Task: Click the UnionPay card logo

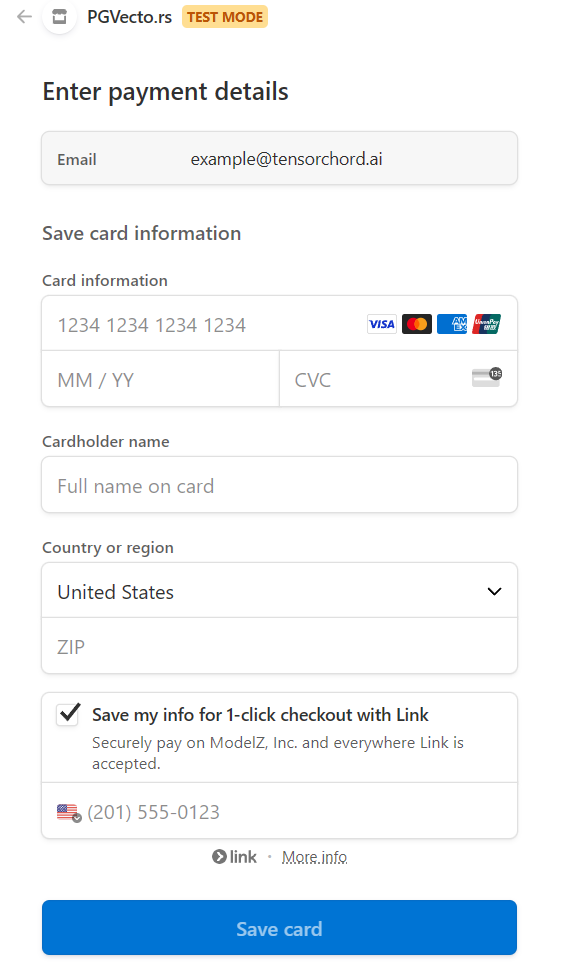Action: pyautogui.click(x=487, y=324)
